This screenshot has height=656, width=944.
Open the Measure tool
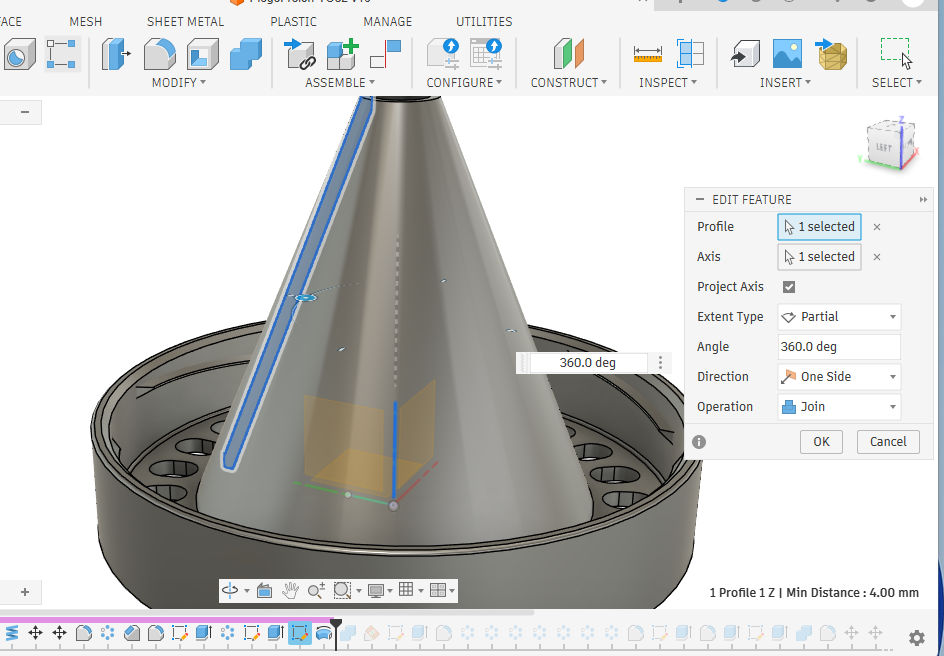pyautogui.click(x=648, y=54)
